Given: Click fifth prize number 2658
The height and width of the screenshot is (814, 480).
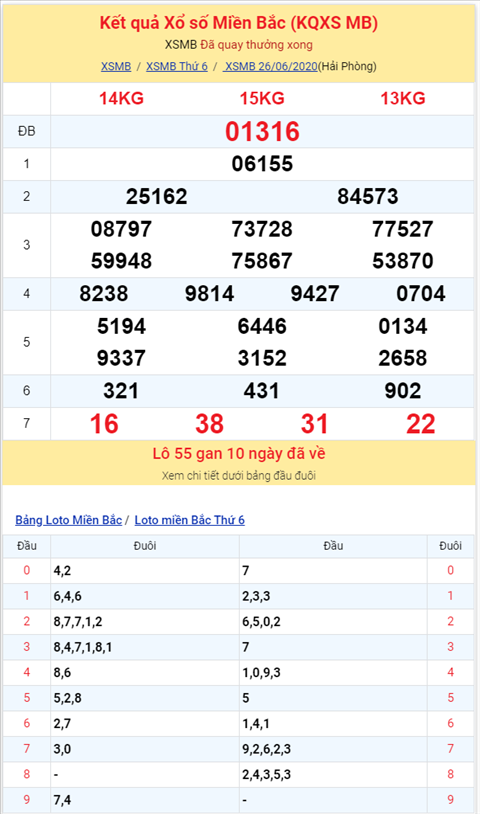Looking at the screenshot, I should (403, 358).
